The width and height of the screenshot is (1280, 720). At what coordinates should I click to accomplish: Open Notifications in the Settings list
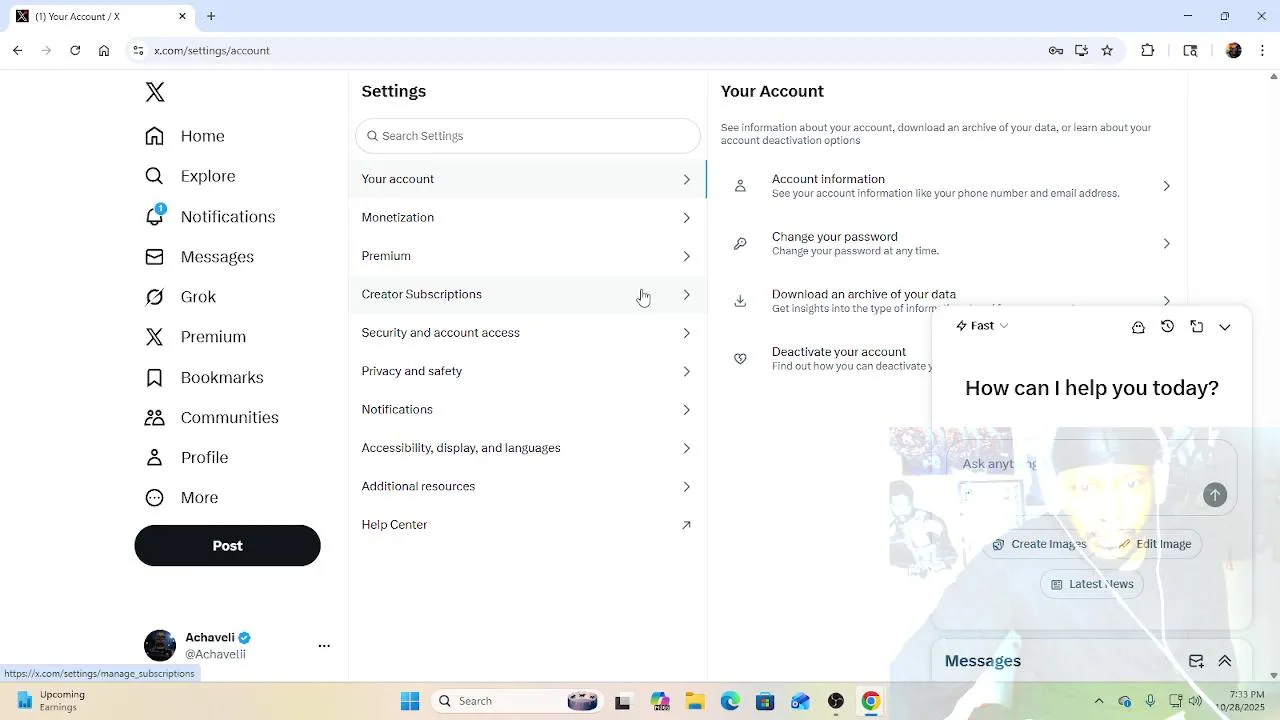coord(527,409)
